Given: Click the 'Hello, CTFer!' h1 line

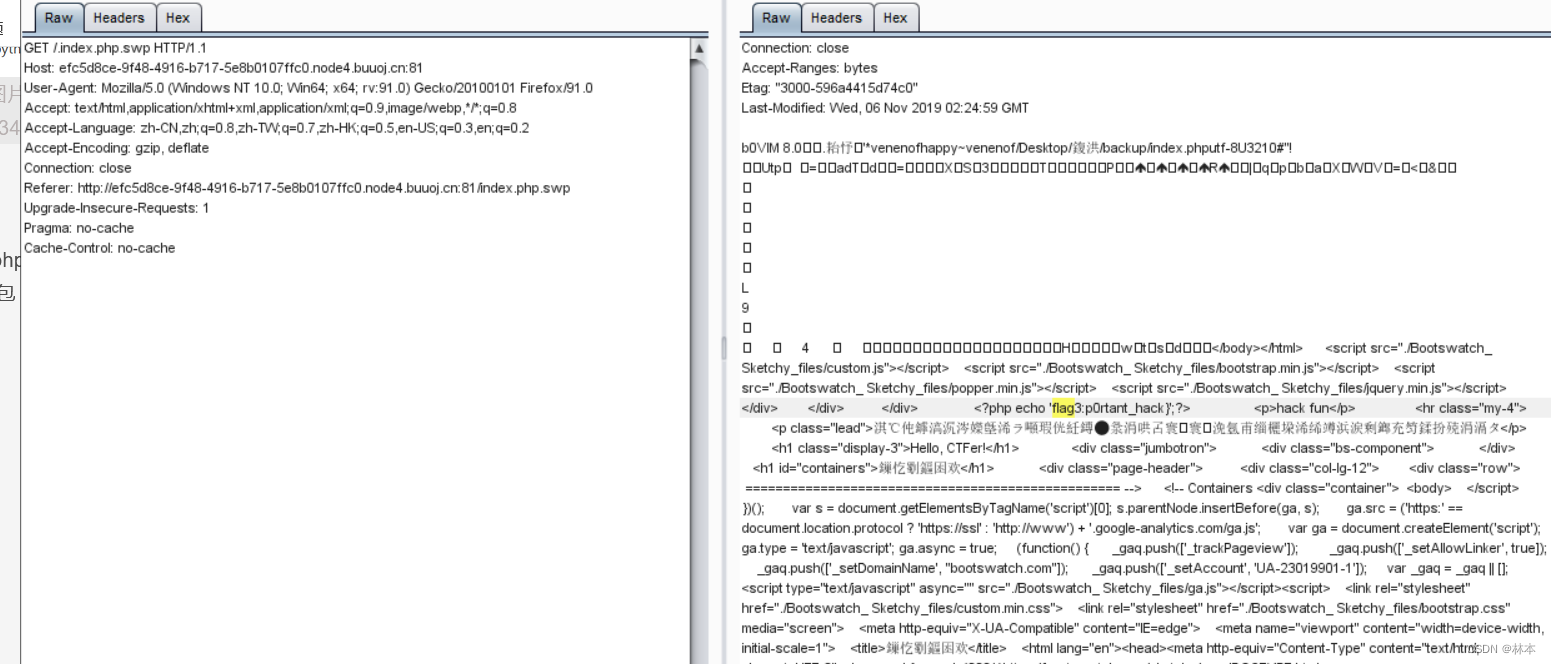Looking at the screenshot, I should (x=895, y=448).
